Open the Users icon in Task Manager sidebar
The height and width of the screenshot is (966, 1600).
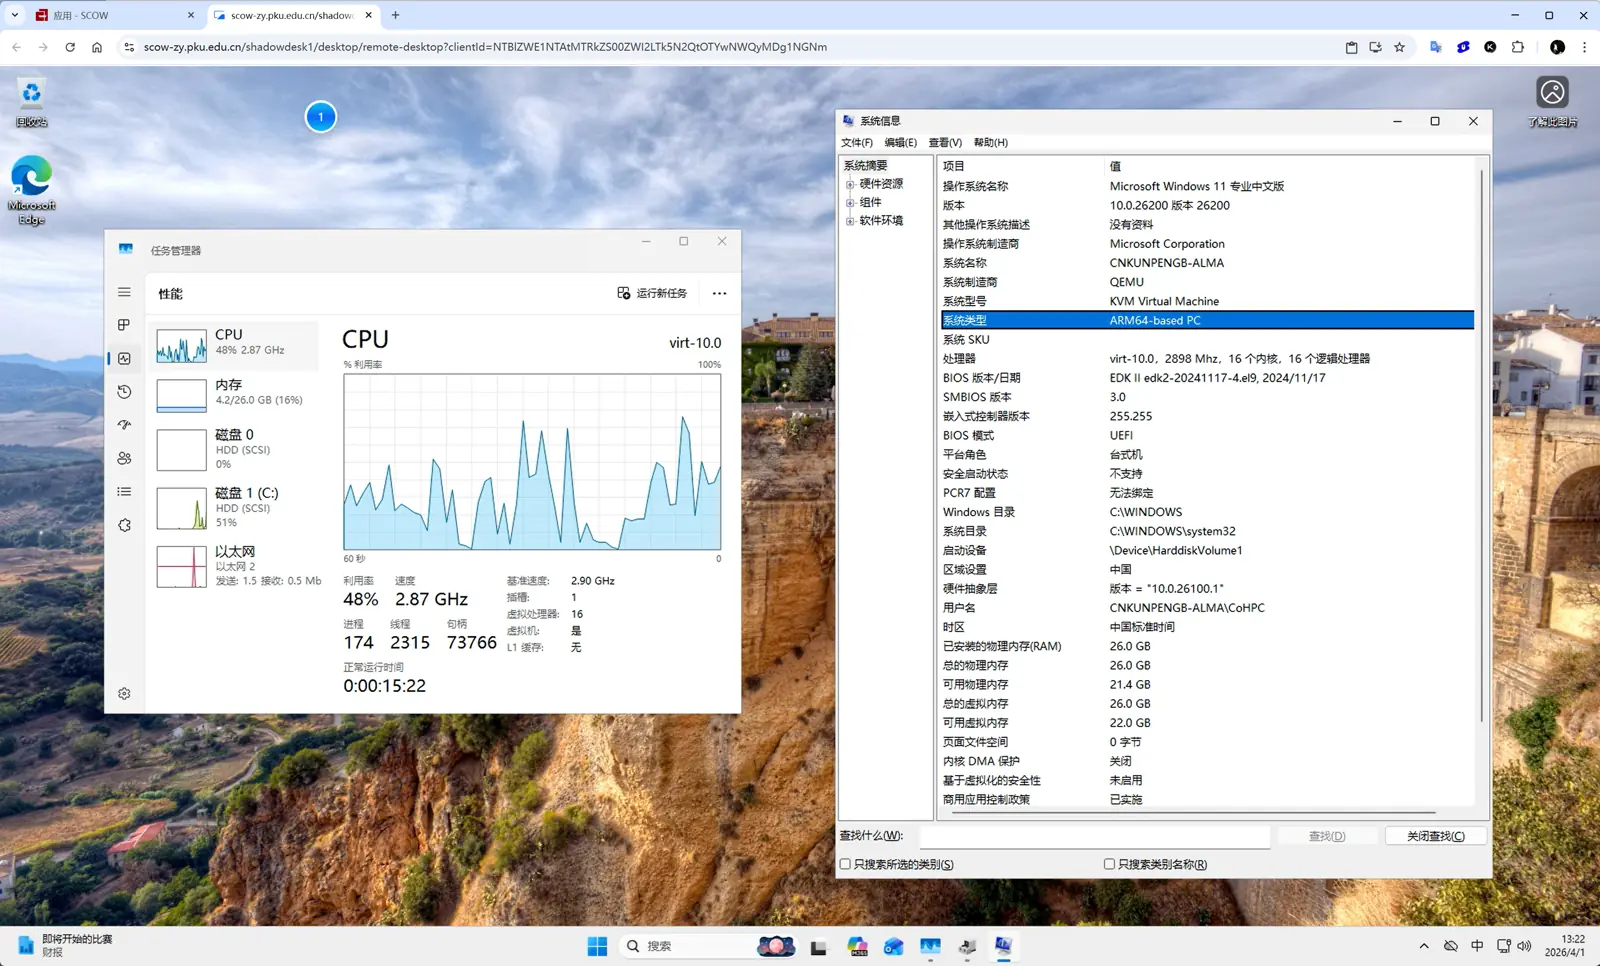(124, 458)
